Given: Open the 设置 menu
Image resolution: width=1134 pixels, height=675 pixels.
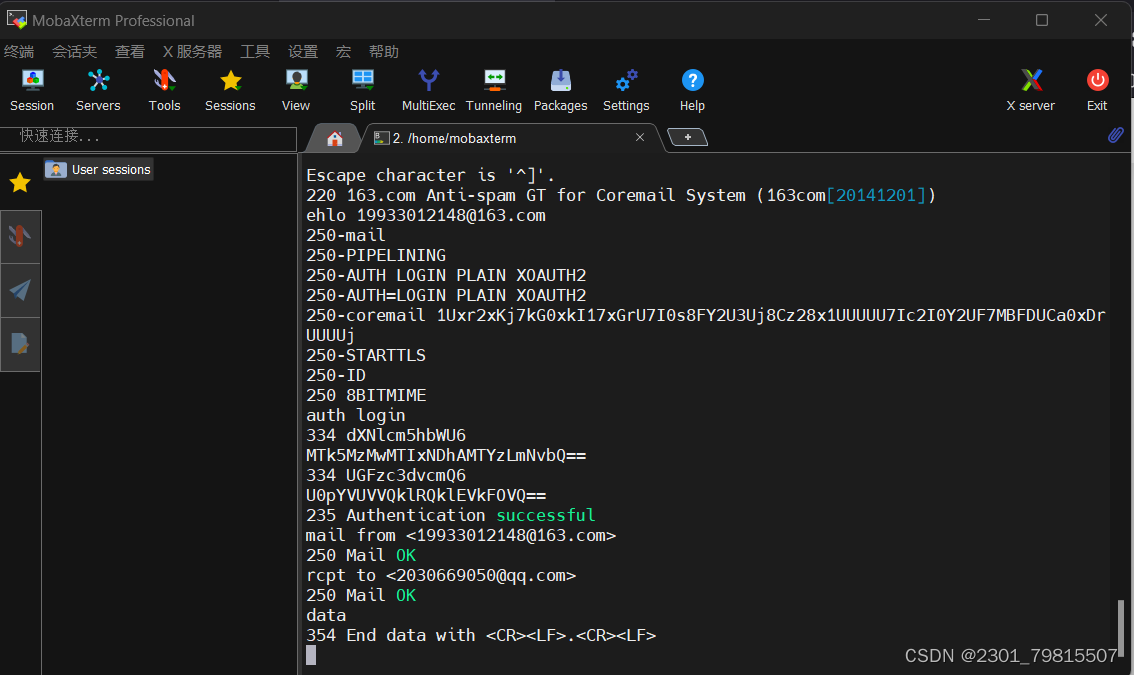Looking at the screenshot, I should 303,51.
